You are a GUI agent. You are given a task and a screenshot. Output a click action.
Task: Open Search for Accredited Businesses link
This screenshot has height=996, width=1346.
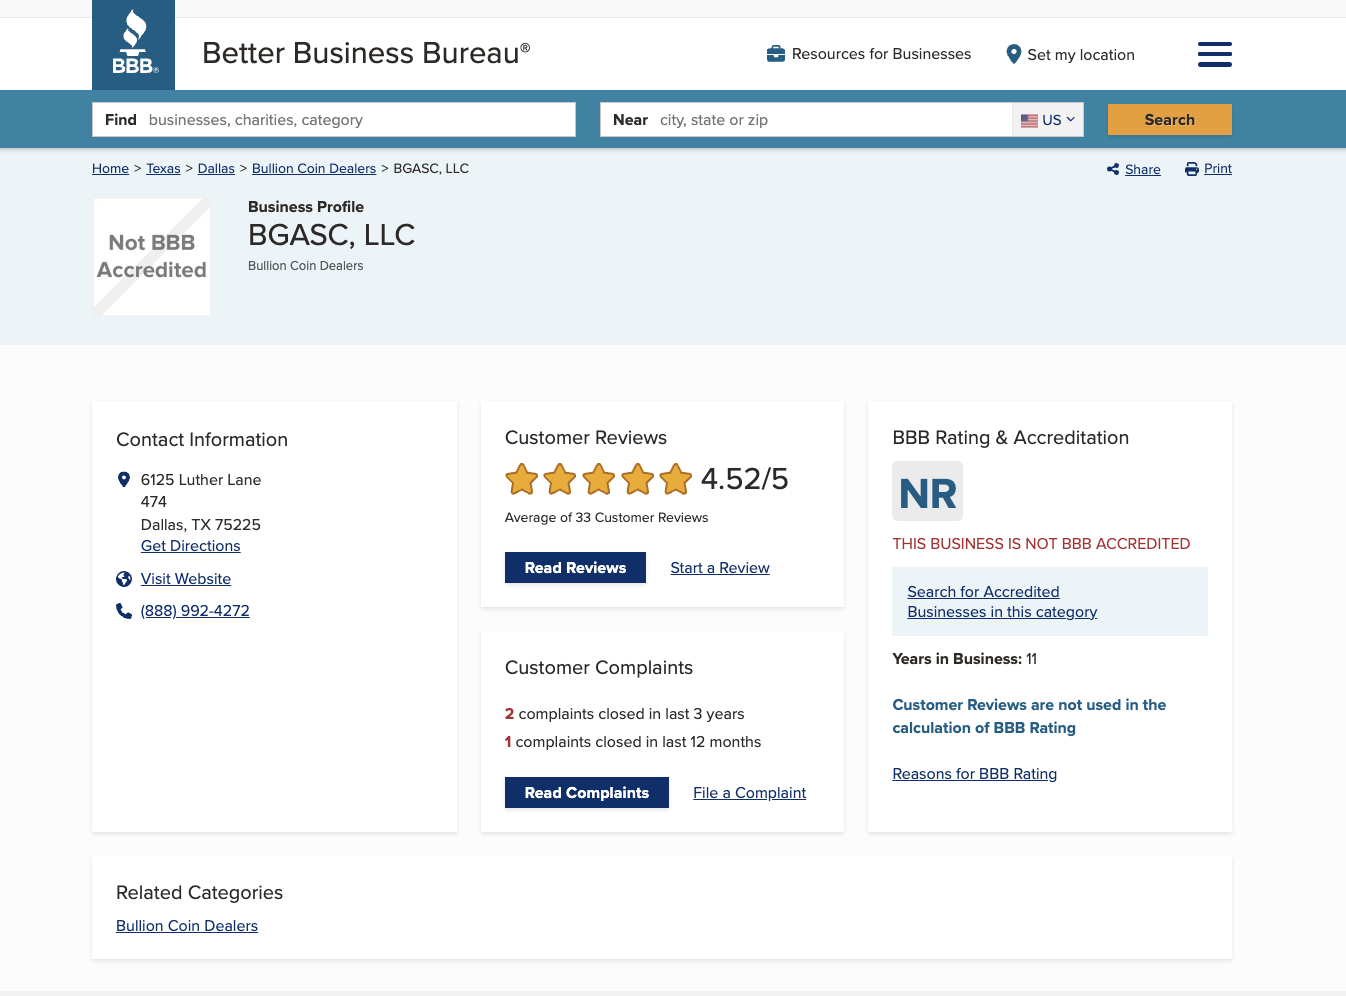point(1002,602)
